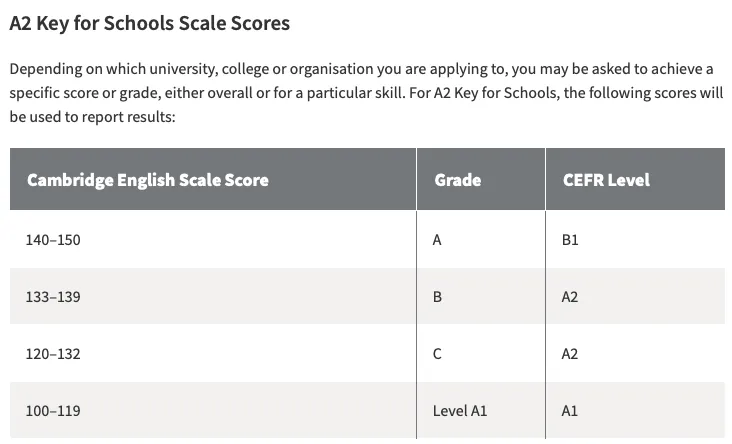The image size is (732, 444).
Task: Select the 'Grade' column header
Action: click(458, 180)
